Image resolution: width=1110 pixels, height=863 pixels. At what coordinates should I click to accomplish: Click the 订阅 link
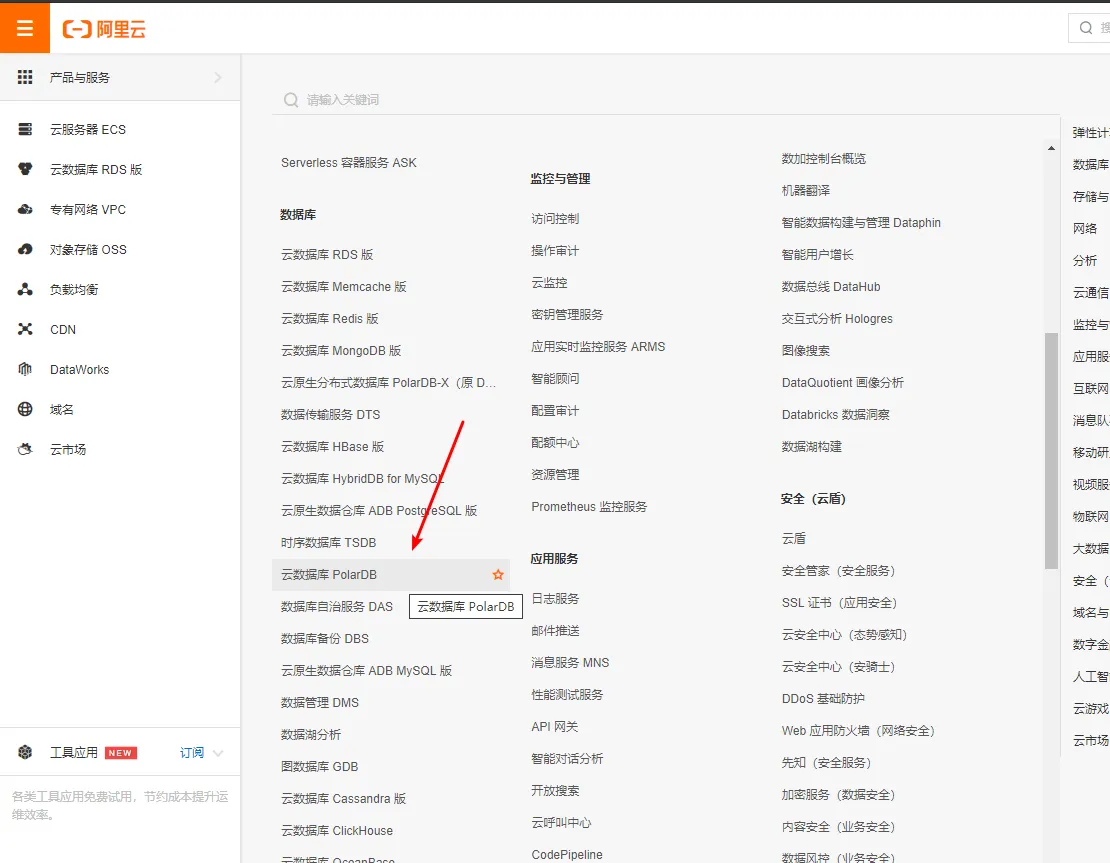point(192,753)
